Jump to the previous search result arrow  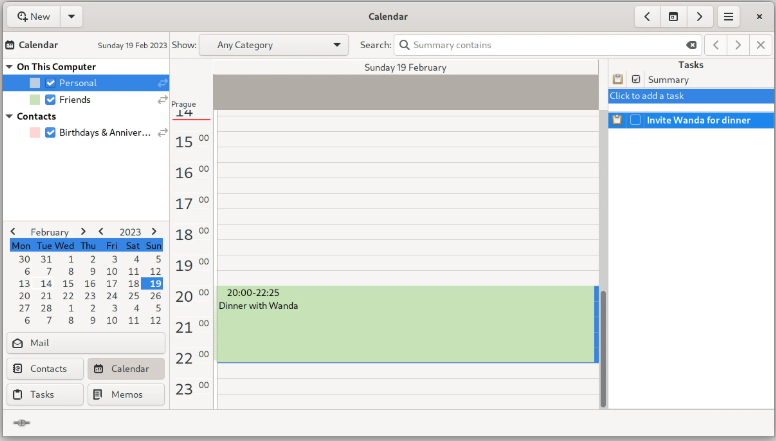(716, 45)
